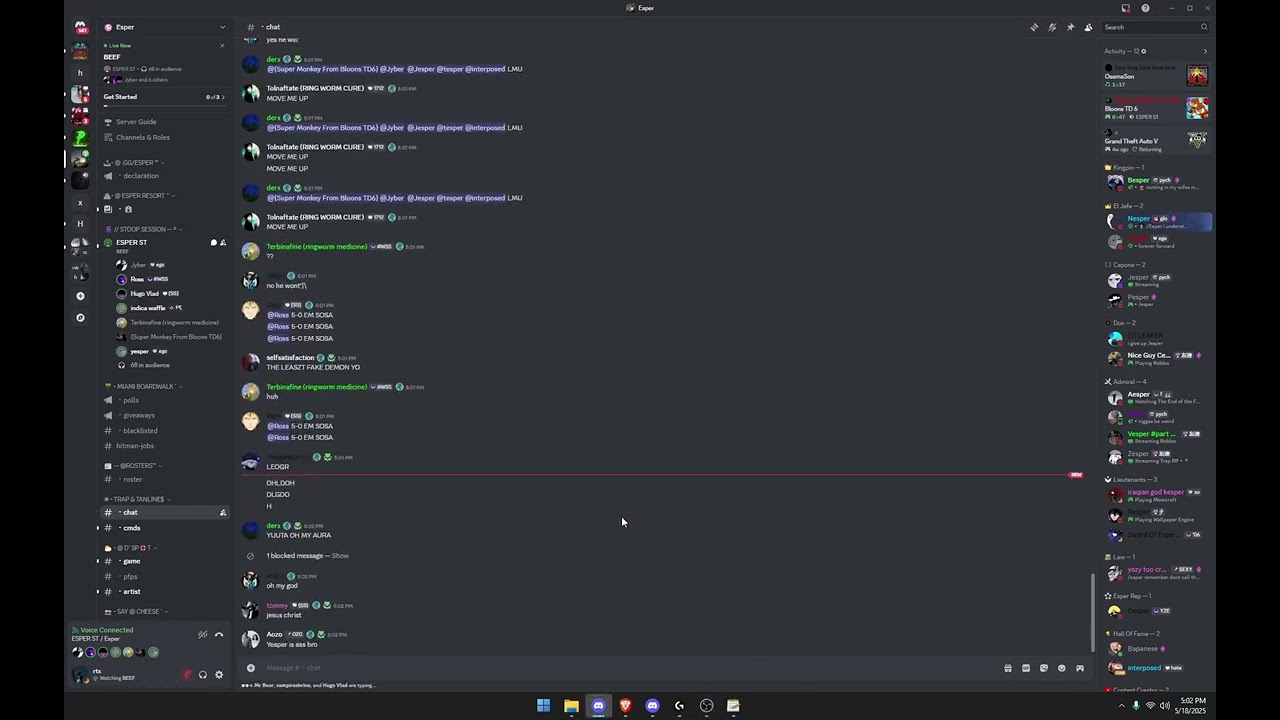
Task: Open the artist channel
Action: (x=132, y=592)
